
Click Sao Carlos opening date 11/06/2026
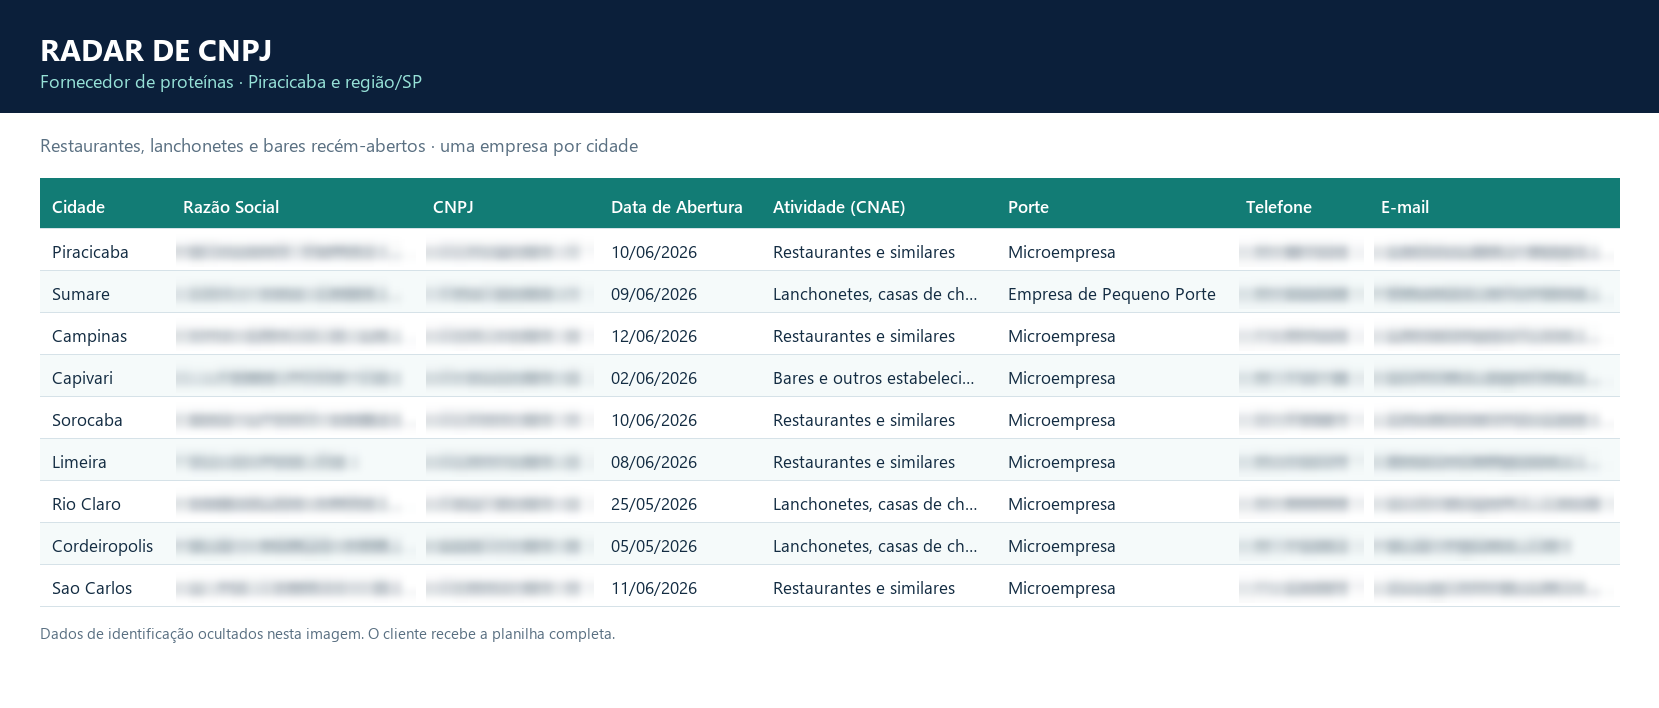(654, 588)
